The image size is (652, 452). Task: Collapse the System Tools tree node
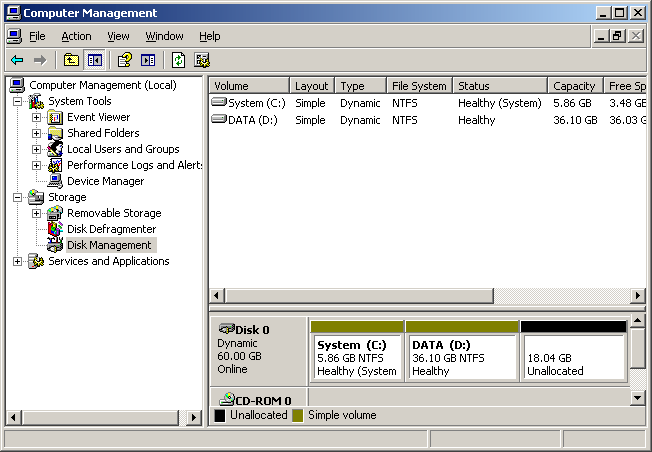point(17,101)
